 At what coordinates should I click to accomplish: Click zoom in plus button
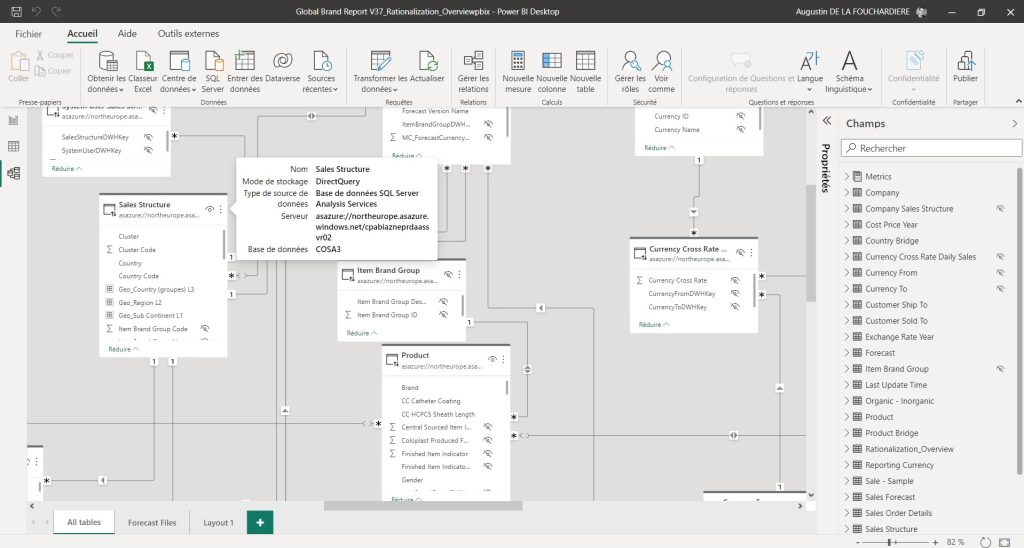click(x=935, y=542)
